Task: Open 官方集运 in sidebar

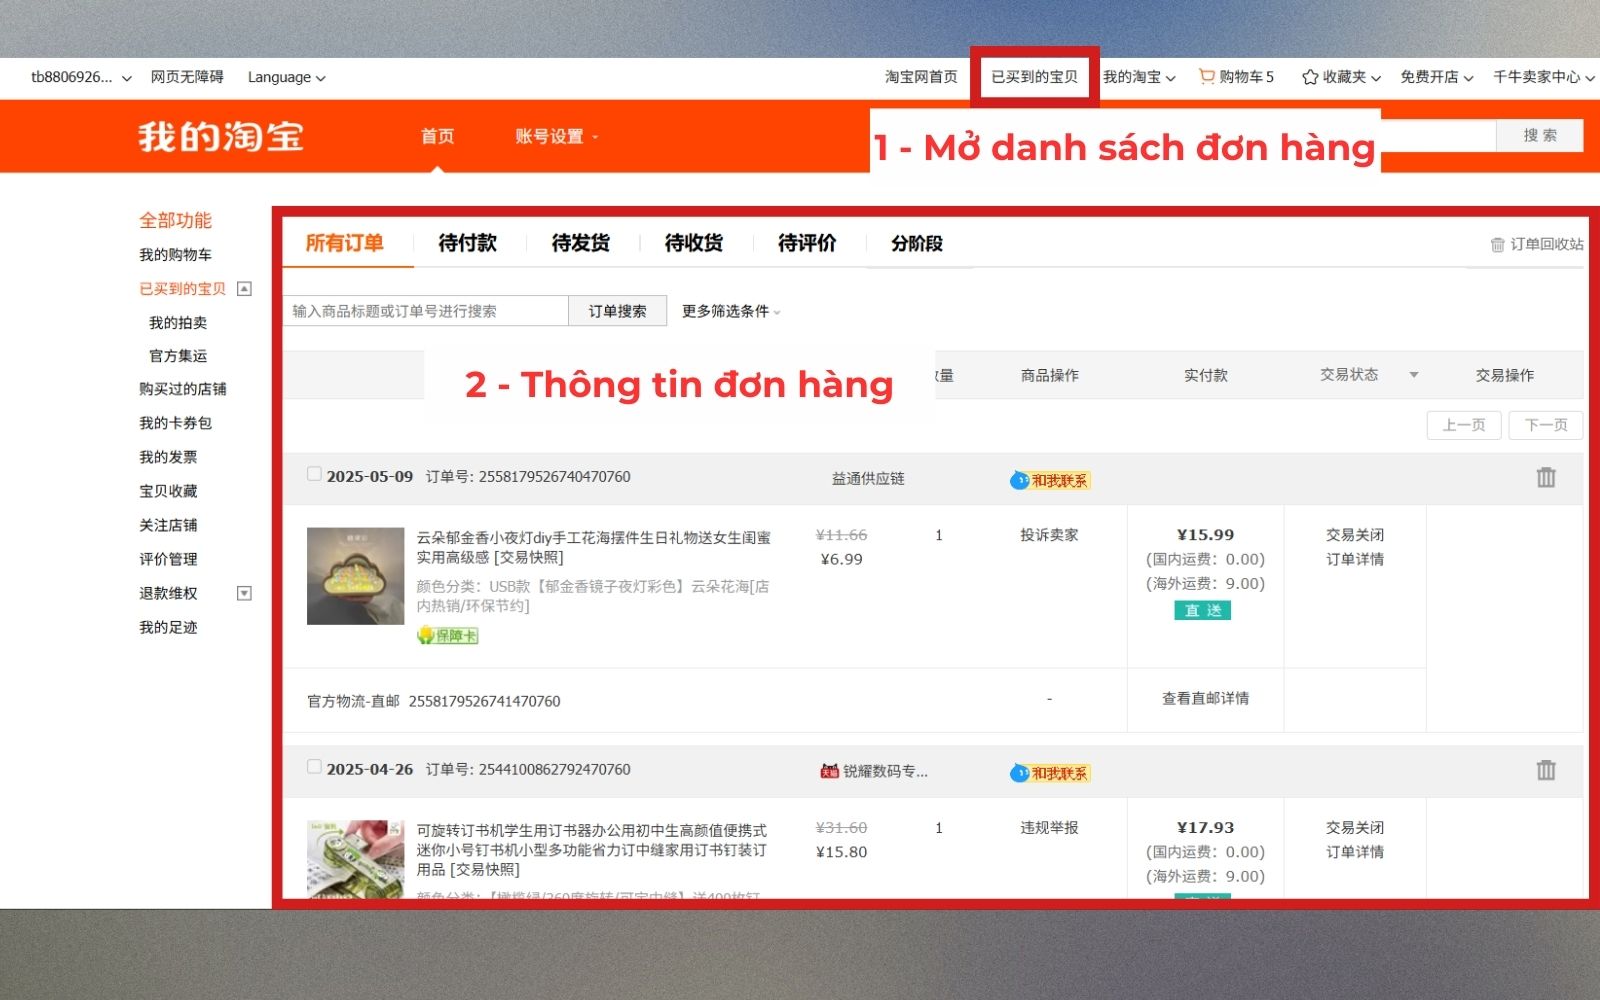Action: click(x=178, y=356)
